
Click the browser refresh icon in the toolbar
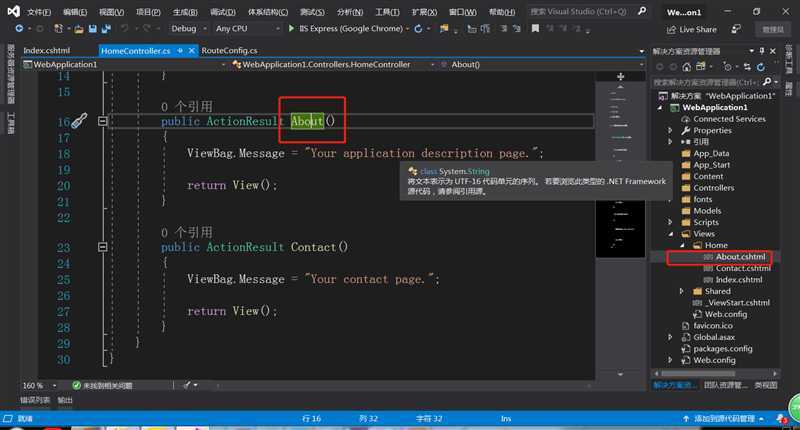[x=418, y=29]
